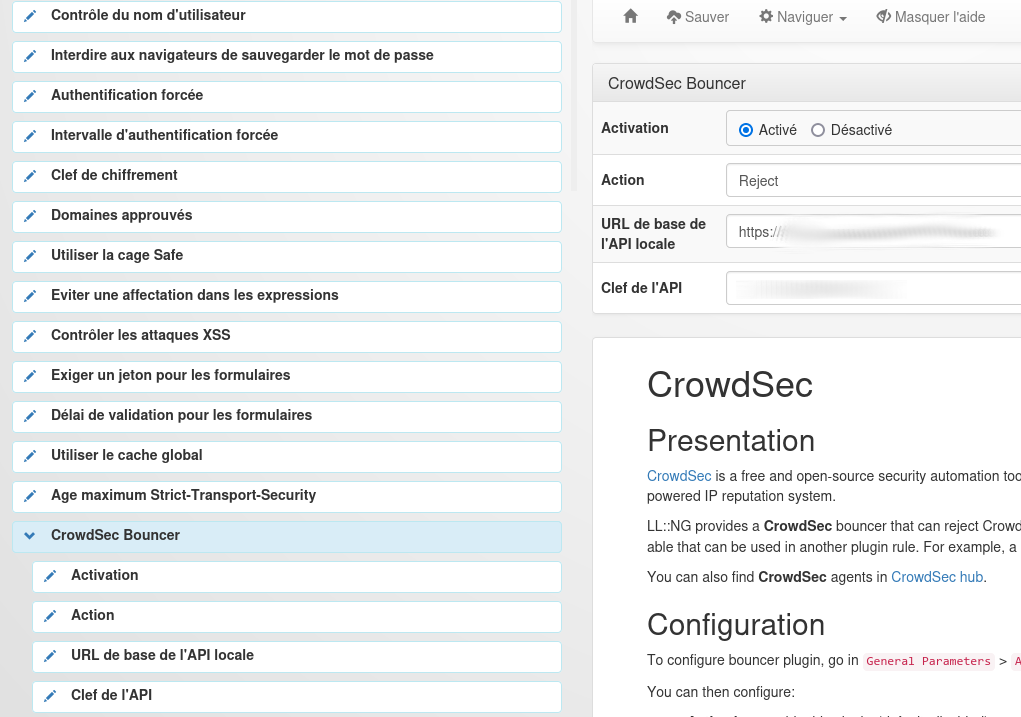Open the CrowdSec hub link

coord(937,577)
